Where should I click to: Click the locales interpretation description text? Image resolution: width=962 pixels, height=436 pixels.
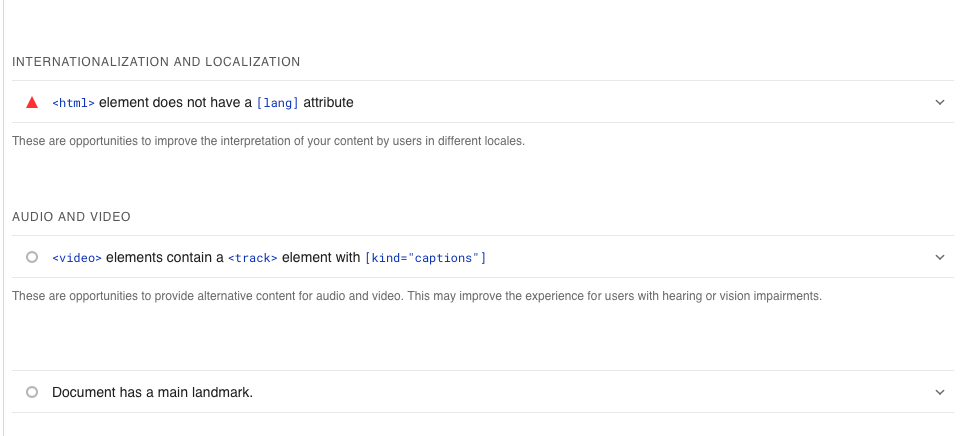point(268,141)
